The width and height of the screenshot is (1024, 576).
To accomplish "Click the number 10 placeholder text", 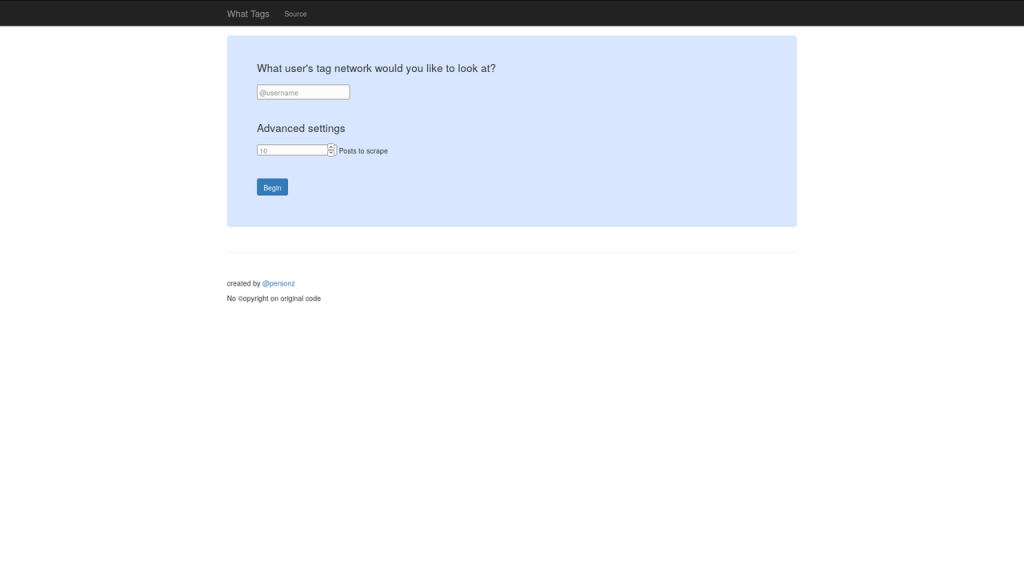I will tap(263, 151).
